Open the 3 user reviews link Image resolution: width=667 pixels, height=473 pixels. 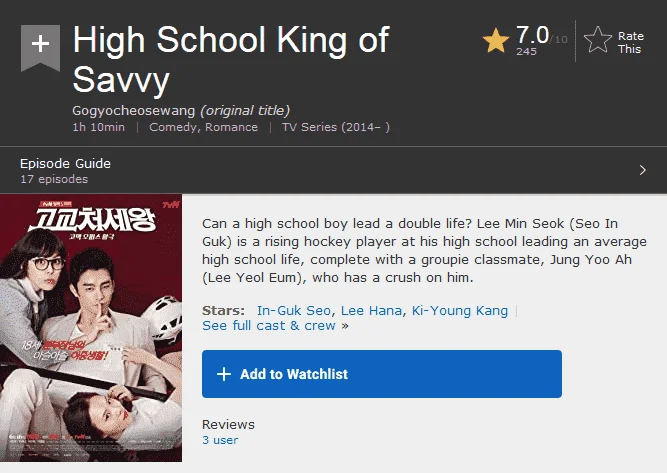click(x=220, y=440)
